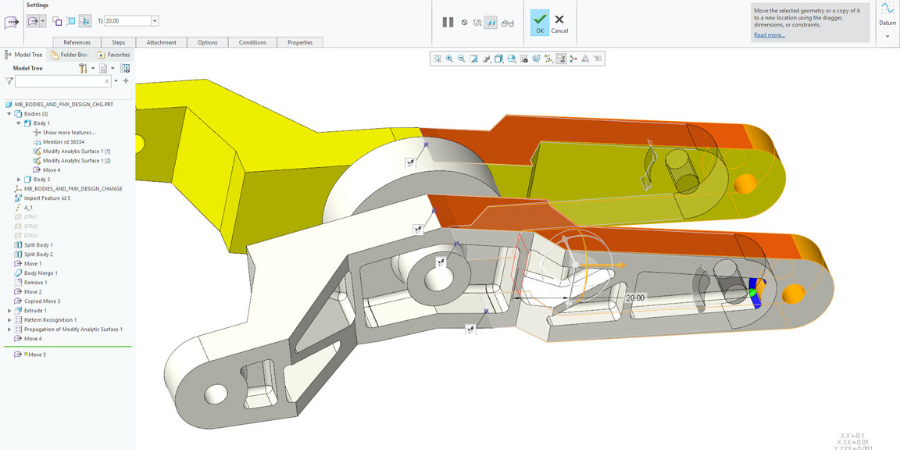This screenshot has width=900, height=450.
Task: Expand the Body 3 tree node
Action: pyautogui.click(x=18, y=179)
